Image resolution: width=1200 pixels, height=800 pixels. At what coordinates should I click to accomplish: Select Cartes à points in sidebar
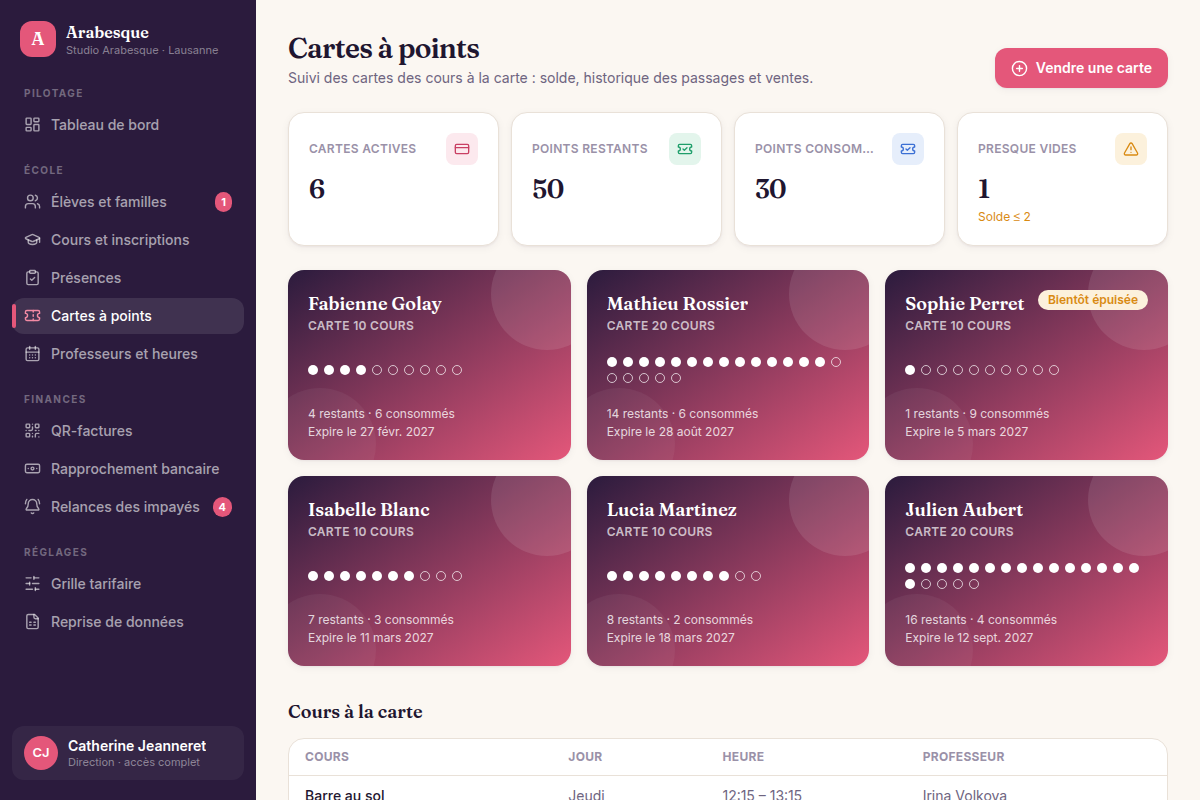(x=128, y=316)
